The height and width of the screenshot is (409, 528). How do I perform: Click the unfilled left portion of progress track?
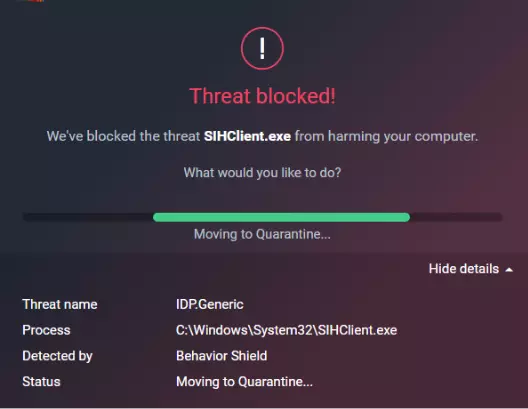click(x=88, y=217)
